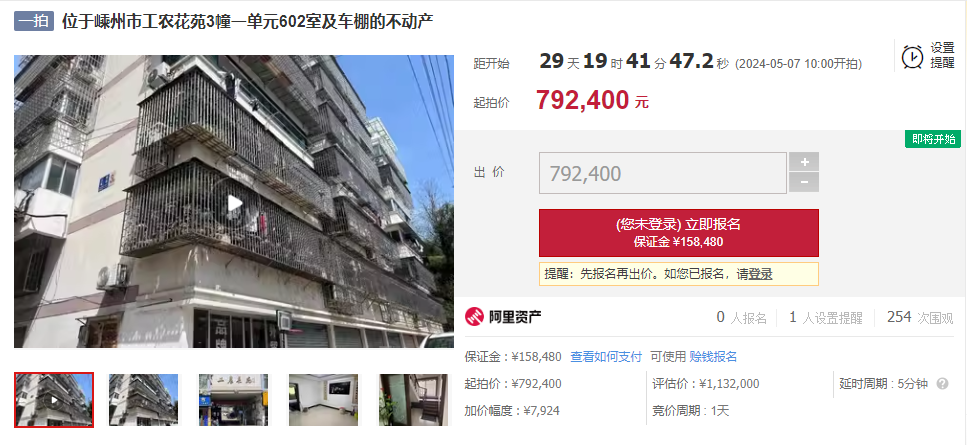
Task: Click the 设置提醒 reminder text
Action: (942, 55)
